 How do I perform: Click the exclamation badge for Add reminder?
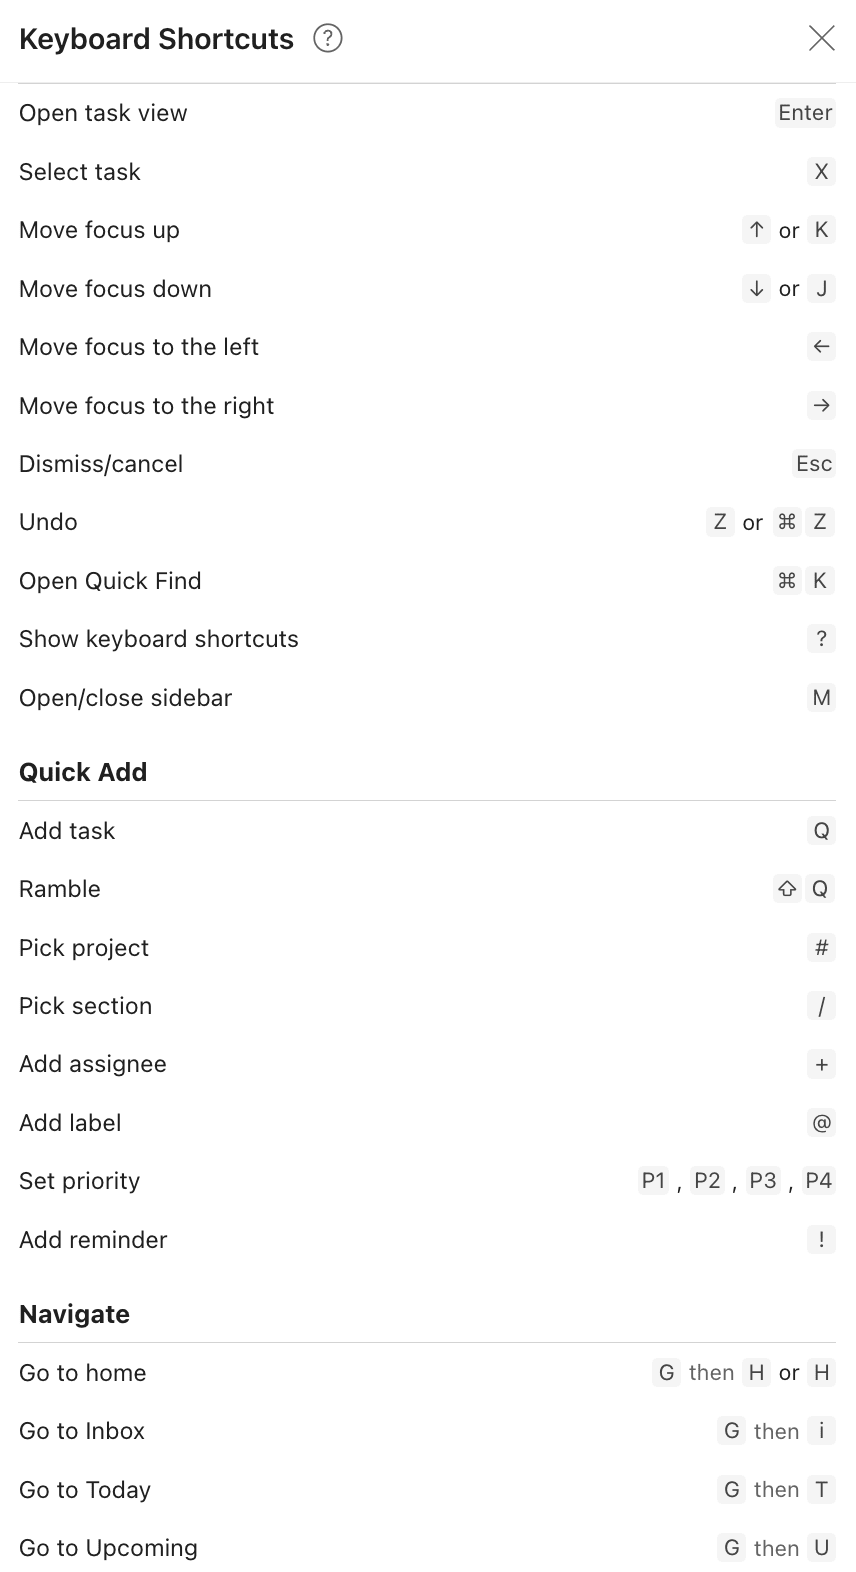coord(821,1239)
